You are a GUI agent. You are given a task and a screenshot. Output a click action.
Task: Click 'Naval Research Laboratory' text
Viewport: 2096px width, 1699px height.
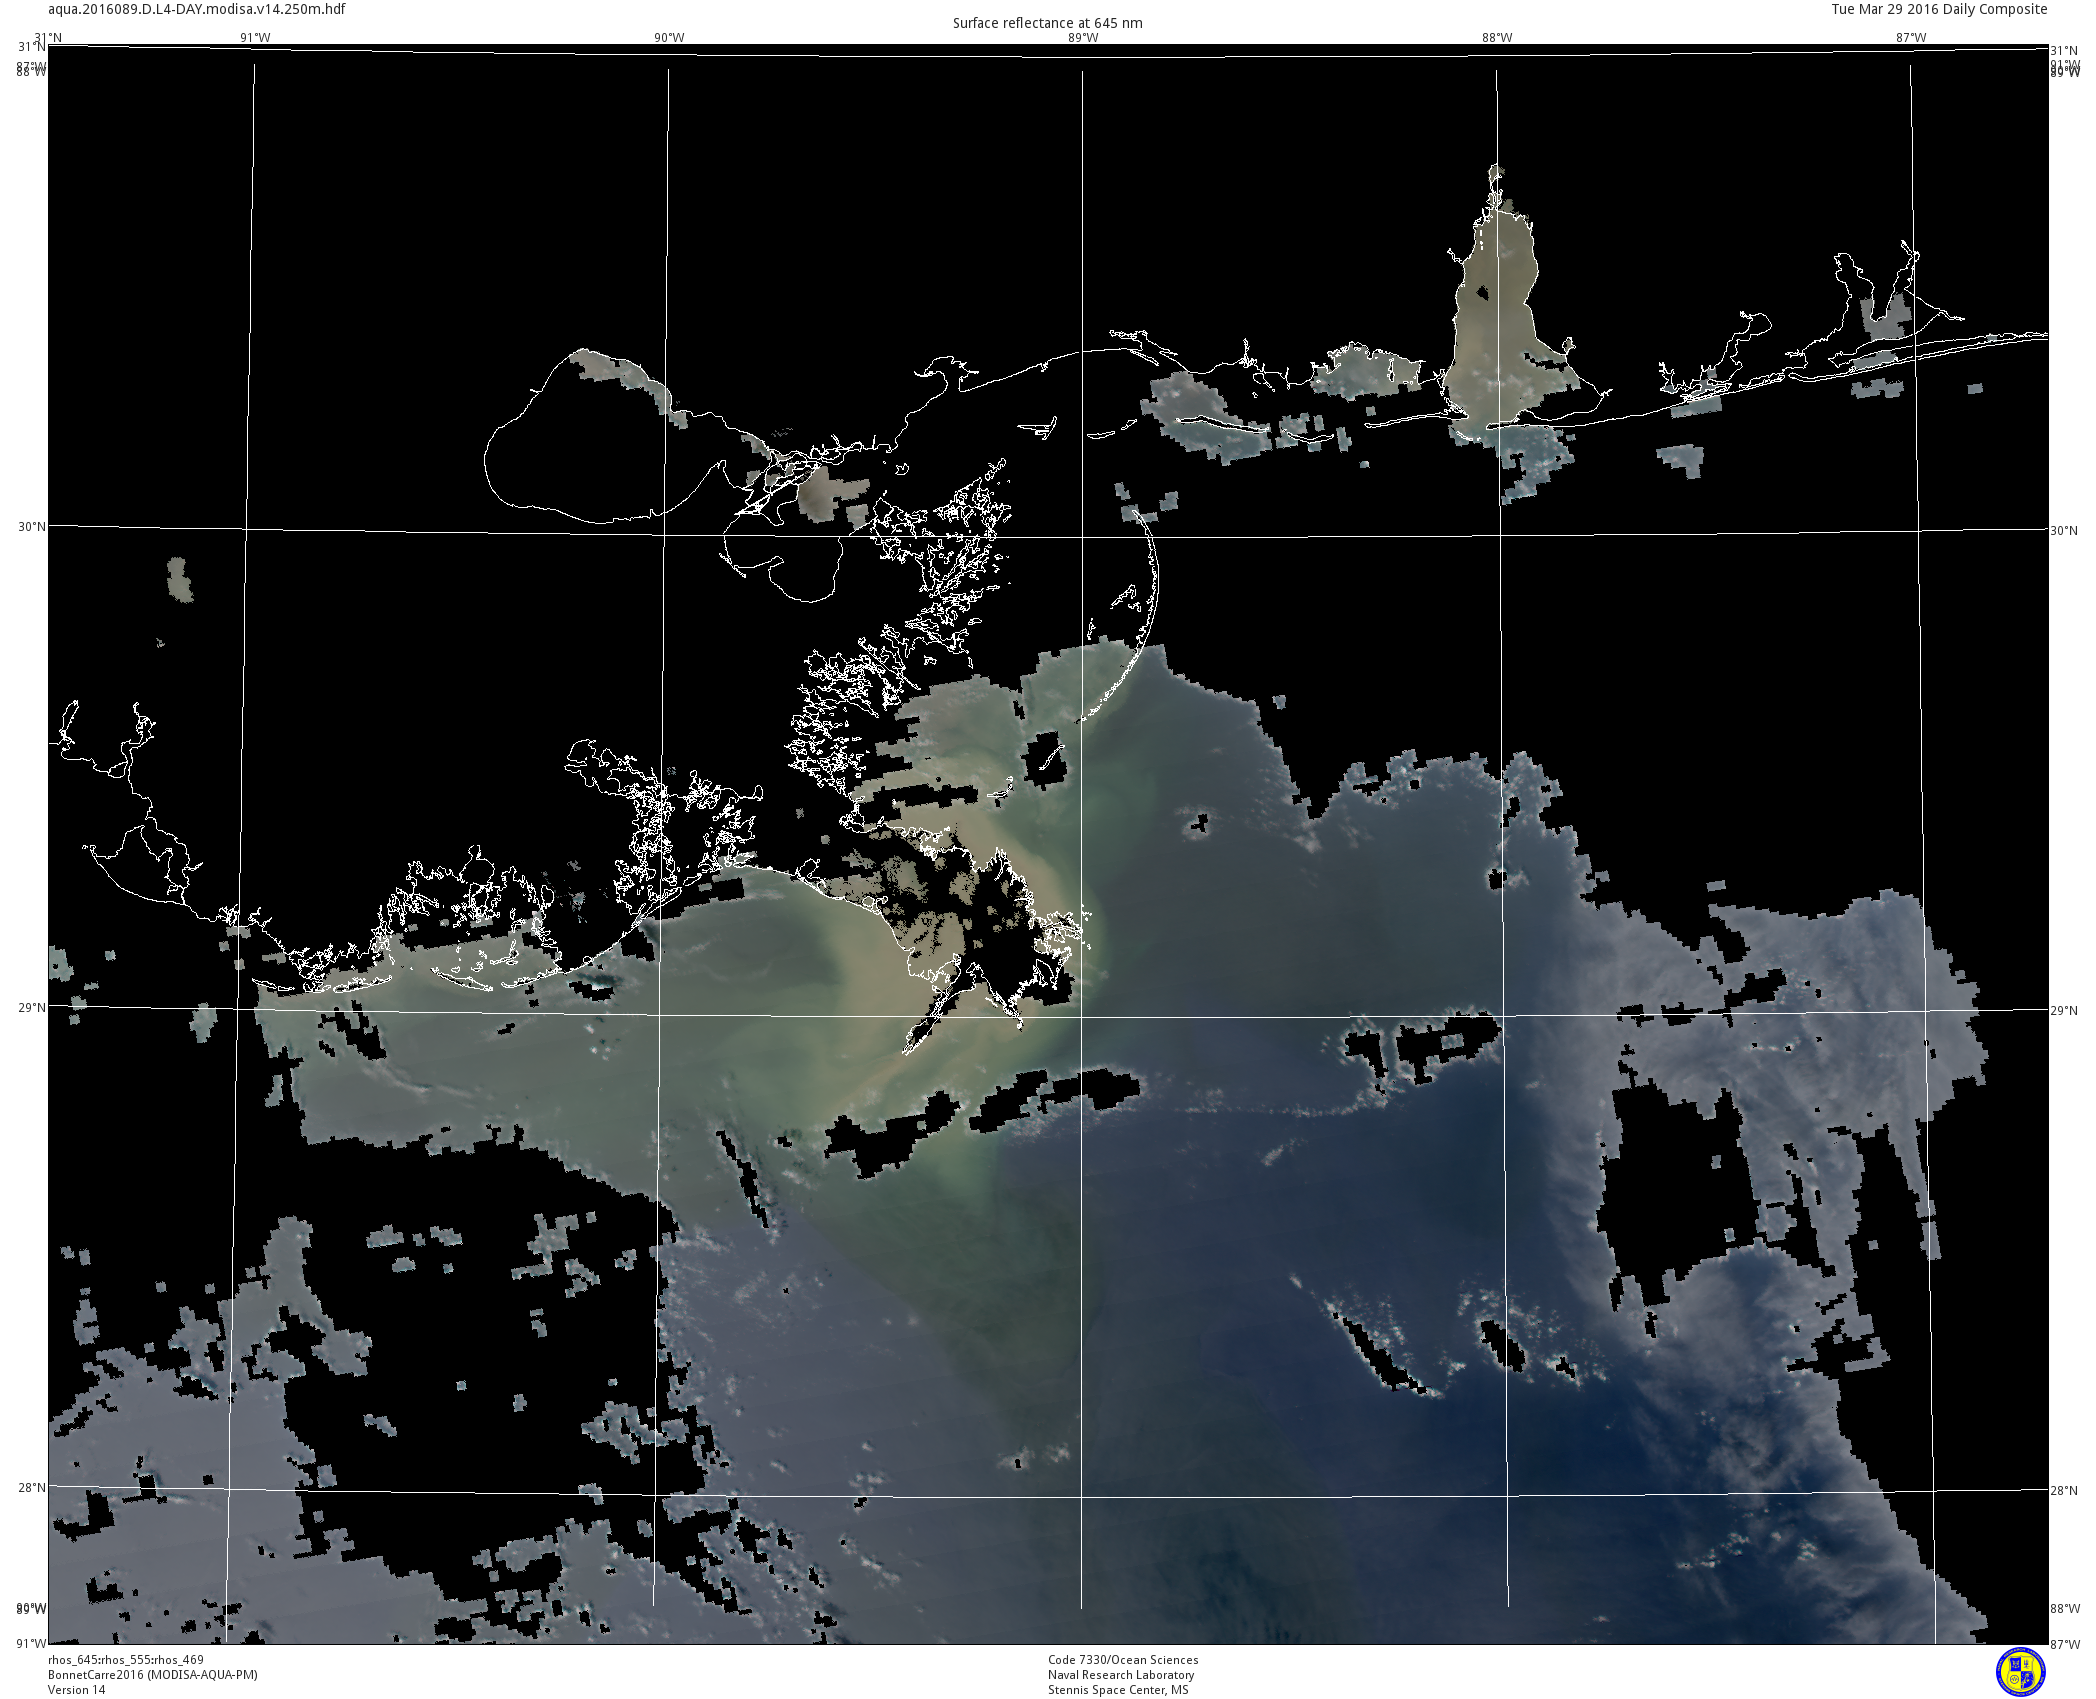click(1121, 1675)
